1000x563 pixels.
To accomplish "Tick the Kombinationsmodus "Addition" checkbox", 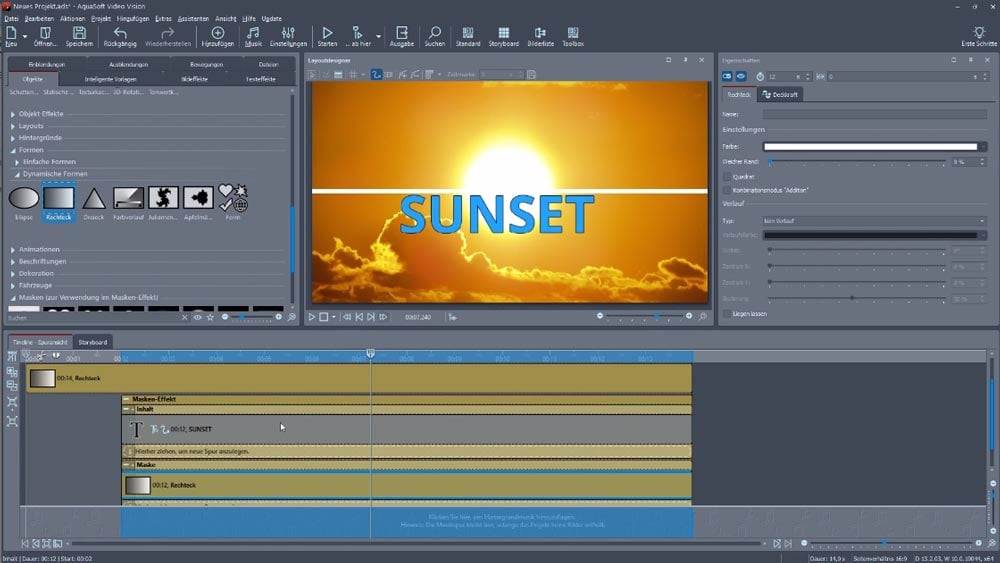I will (x=727, y=190).
